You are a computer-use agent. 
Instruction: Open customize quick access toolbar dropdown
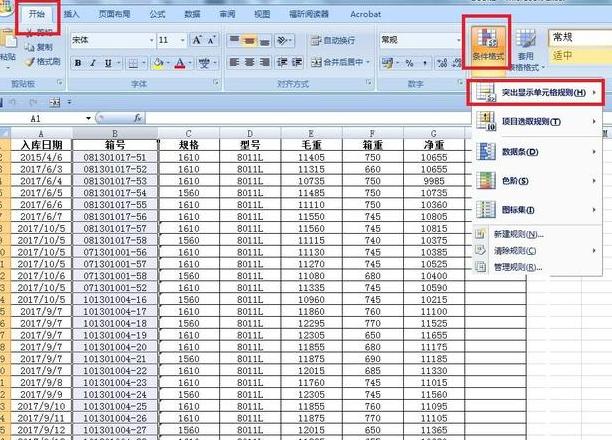click(x=69, y=102)
